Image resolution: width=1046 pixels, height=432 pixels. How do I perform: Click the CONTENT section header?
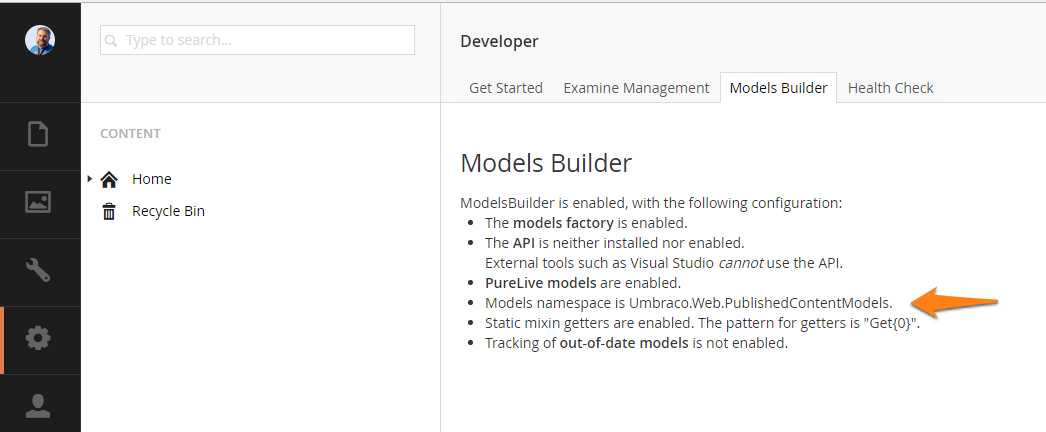130,133
